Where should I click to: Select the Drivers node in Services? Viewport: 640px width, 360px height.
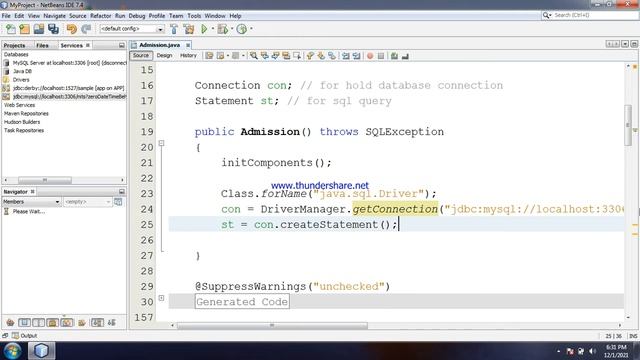point(21,80)
